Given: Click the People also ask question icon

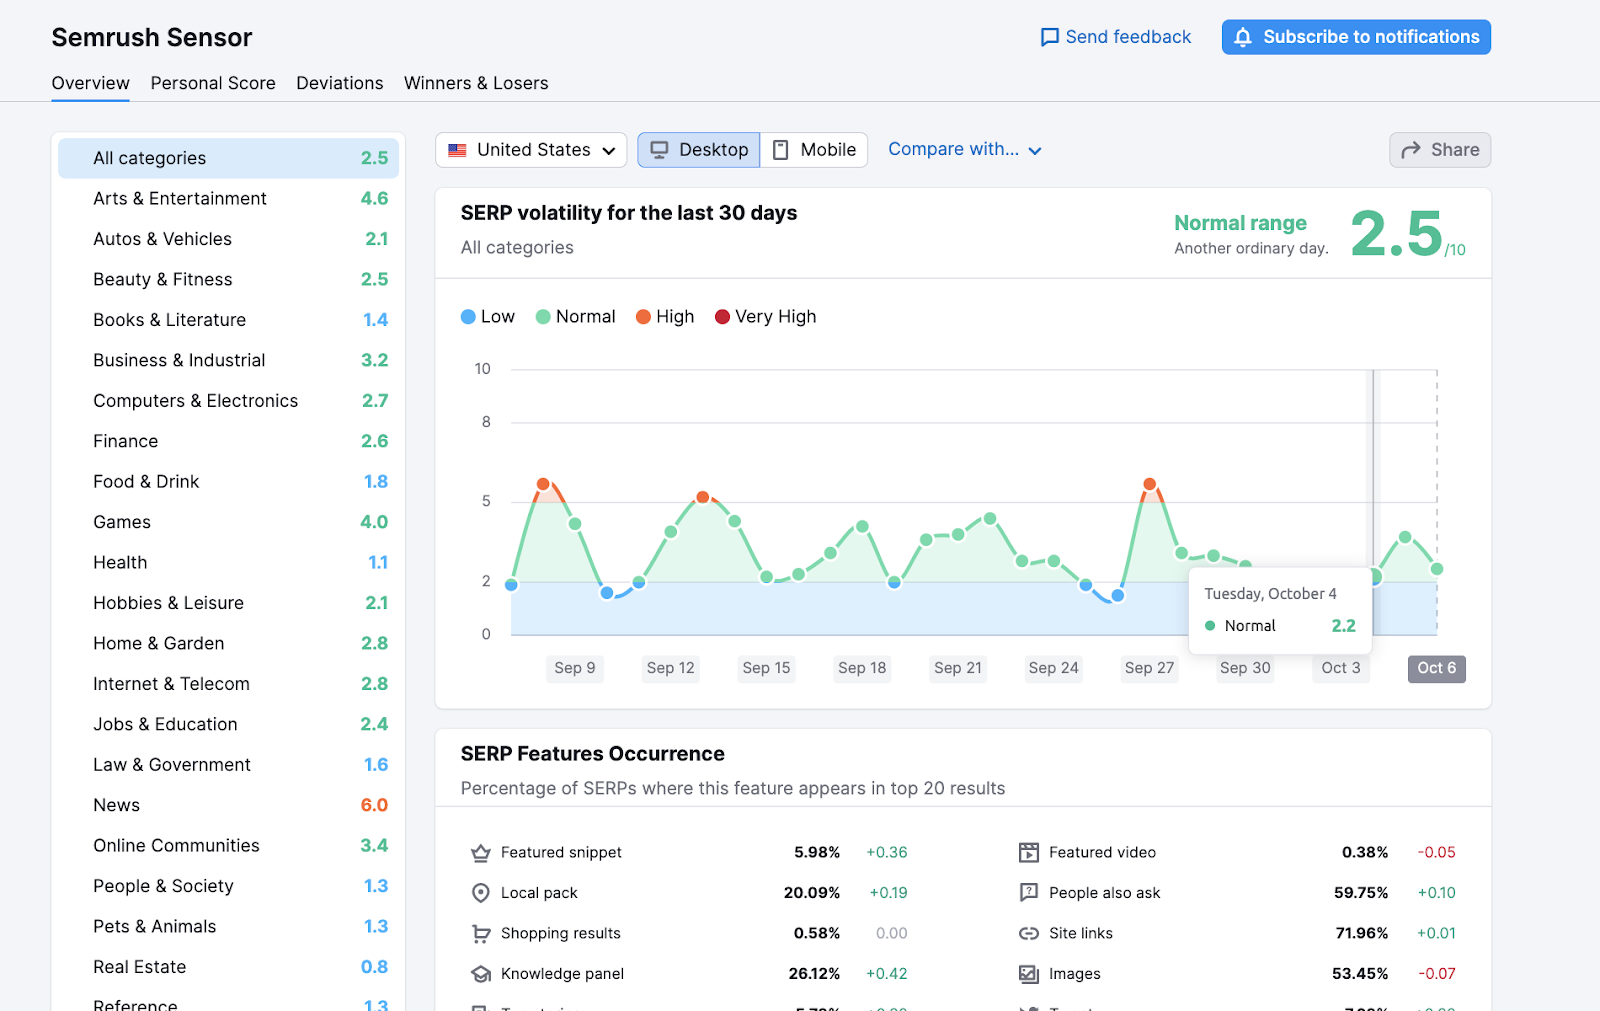Looking at the screenshot, I should pos(1029,893).
